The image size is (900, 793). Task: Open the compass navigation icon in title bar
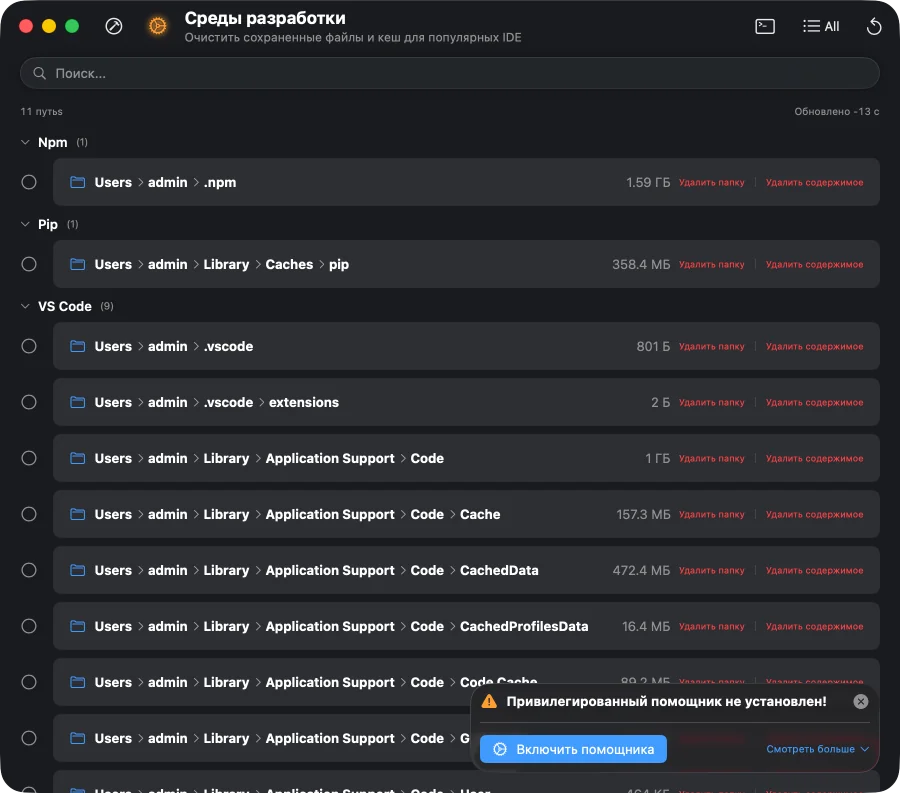click(114, 26)
